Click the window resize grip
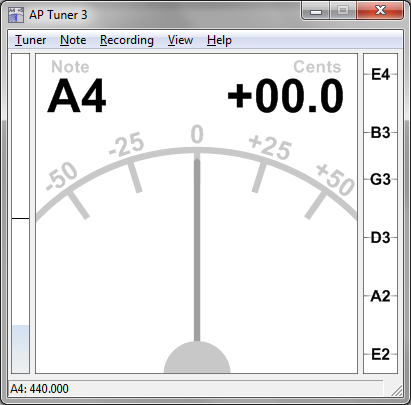The height and width of the screenshot is (405, 411). pos(397,391)
